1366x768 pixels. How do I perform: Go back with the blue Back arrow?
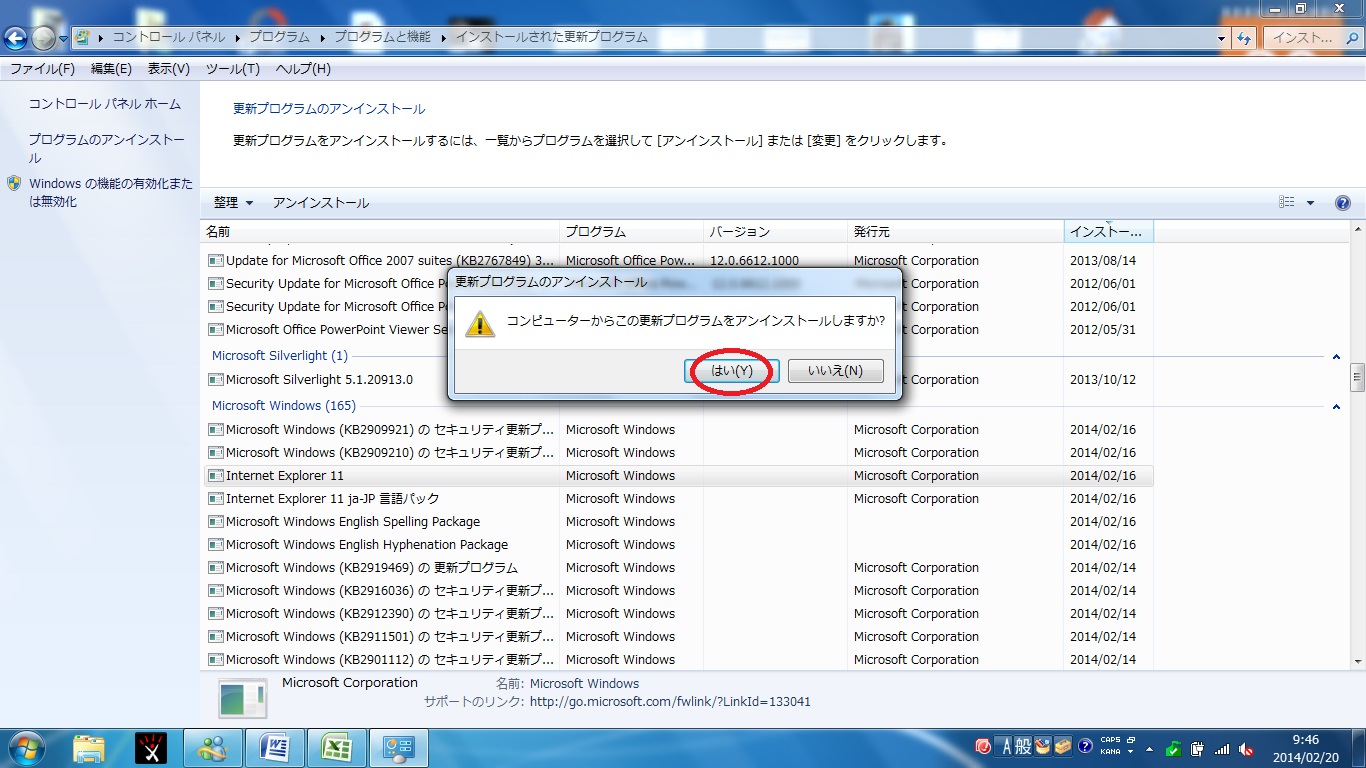point(15,38)
